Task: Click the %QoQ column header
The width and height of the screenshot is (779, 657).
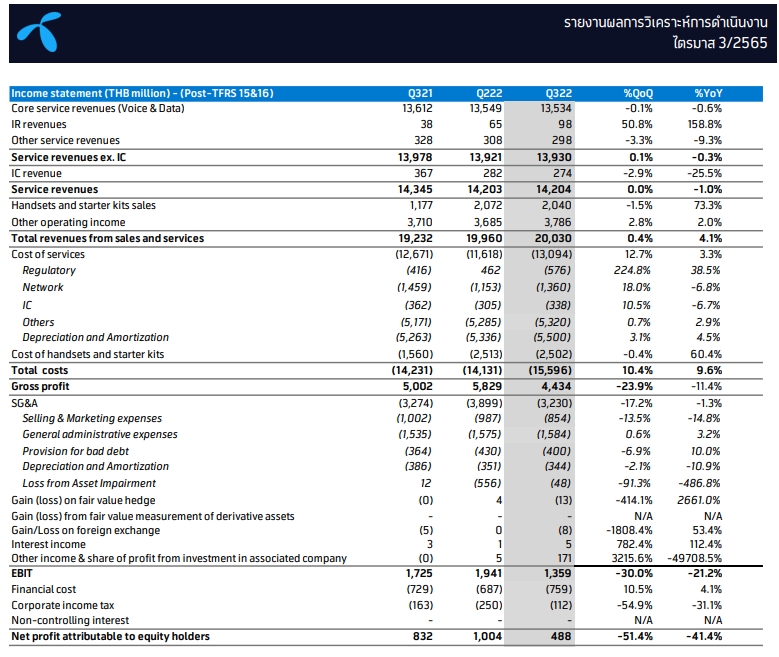Action: pyautogui.click(x=638, y=93)
